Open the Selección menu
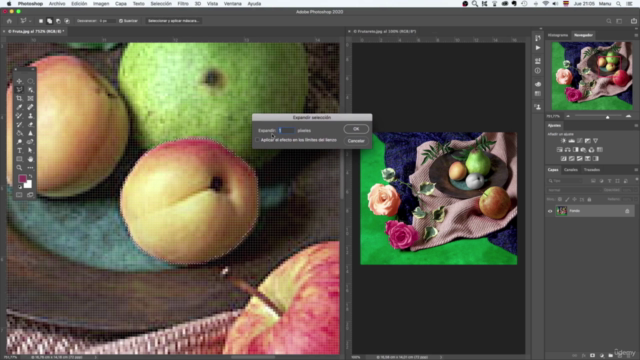The height and width of the screenshot is (360, 640). pyautogui.click(x=161, y=4)
